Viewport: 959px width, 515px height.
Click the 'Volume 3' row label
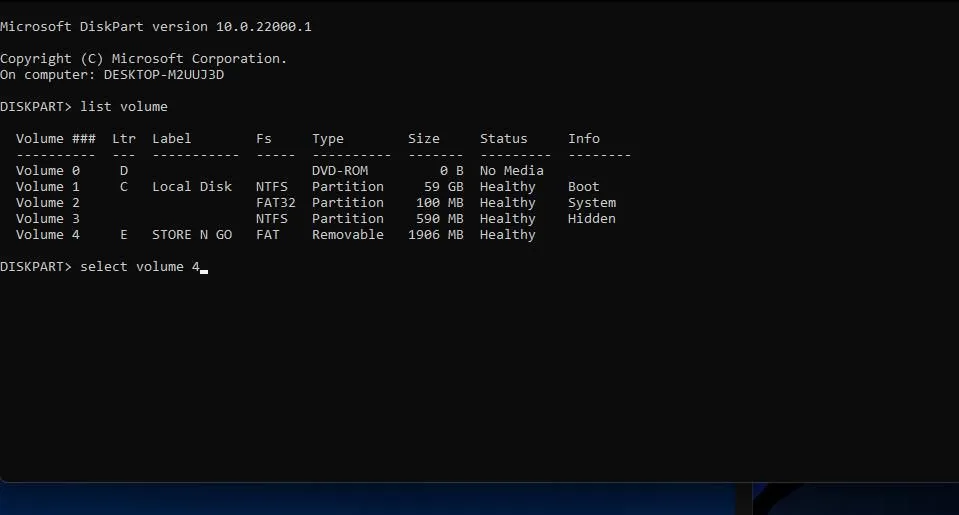tap(48, 218)
